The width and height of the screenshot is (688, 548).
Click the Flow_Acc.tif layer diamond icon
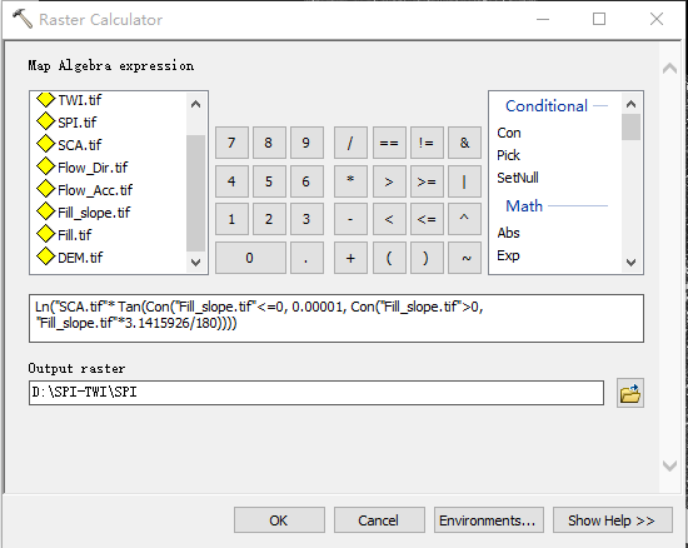pos(46,189)
